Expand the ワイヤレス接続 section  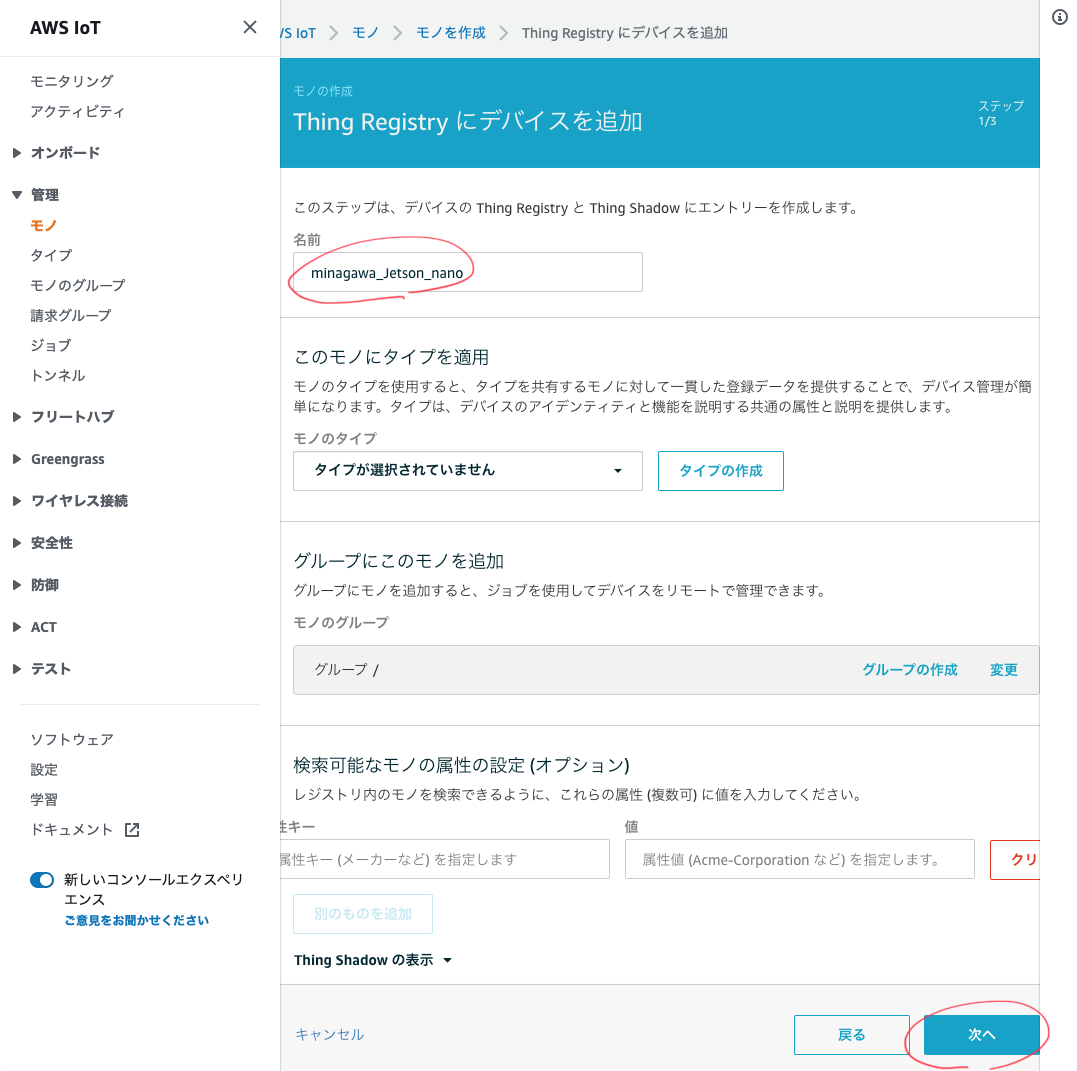click(x=16, y=501)
